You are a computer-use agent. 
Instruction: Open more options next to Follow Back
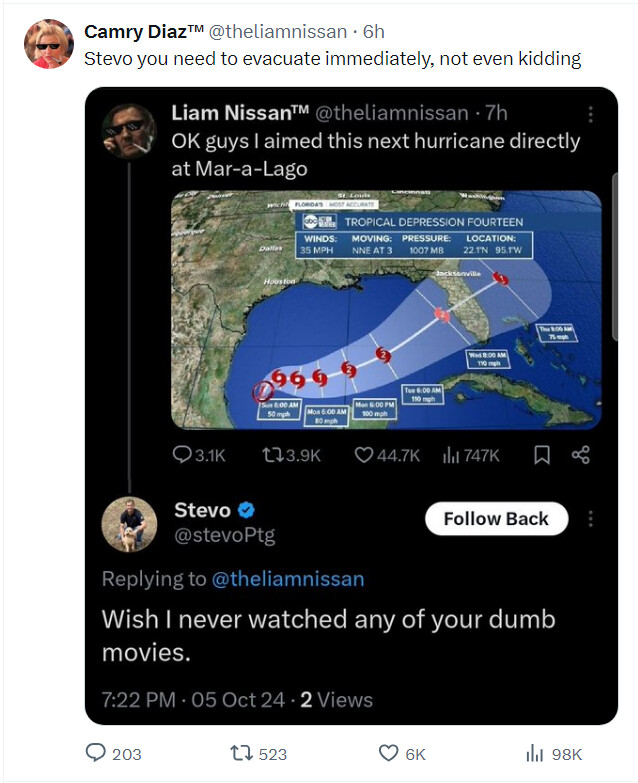591,519
